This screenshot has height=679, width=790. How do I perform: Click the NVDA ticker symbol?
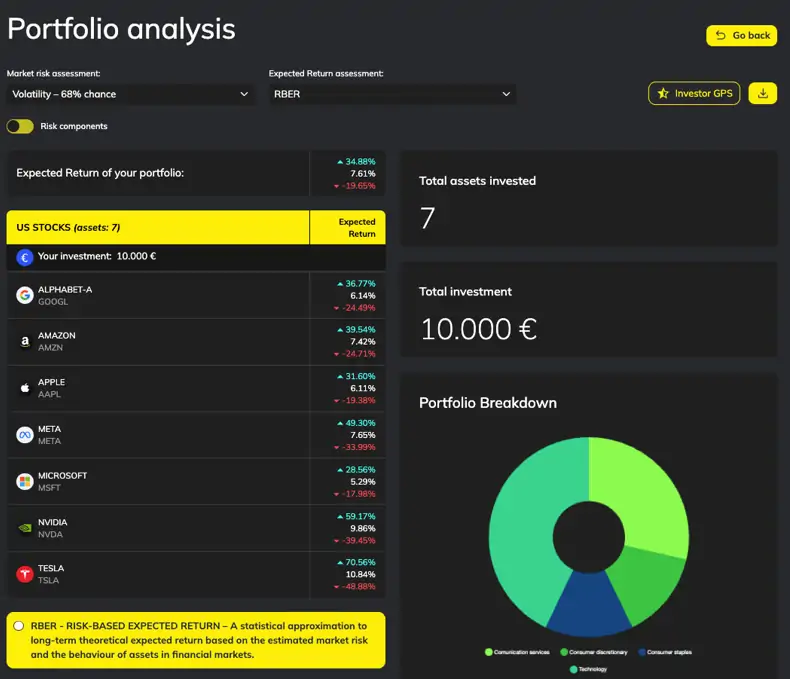pos(50,534)
